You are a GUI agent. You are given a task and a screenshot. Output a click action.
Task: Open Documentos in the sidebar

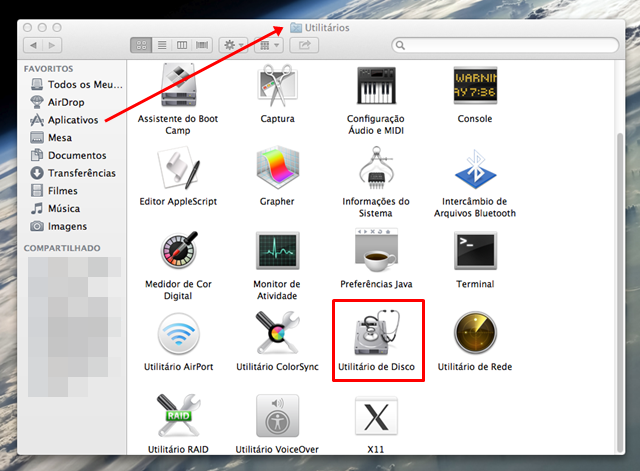pyautogui.click(x=69, y=155)
